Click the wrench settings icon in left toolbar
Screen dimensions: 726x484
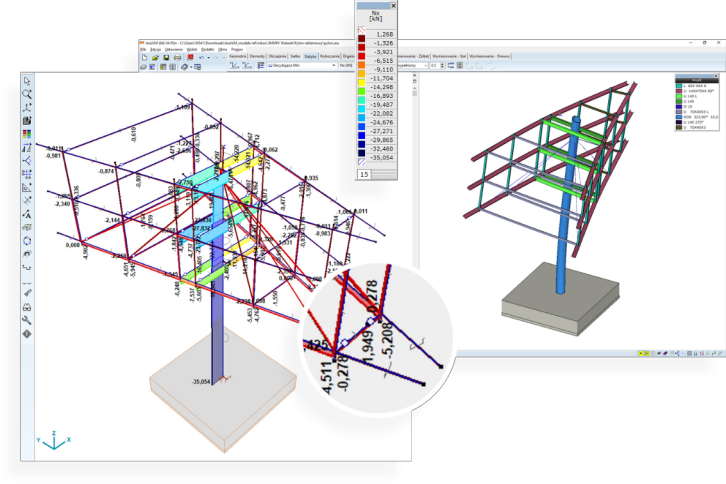click(27, 319)
